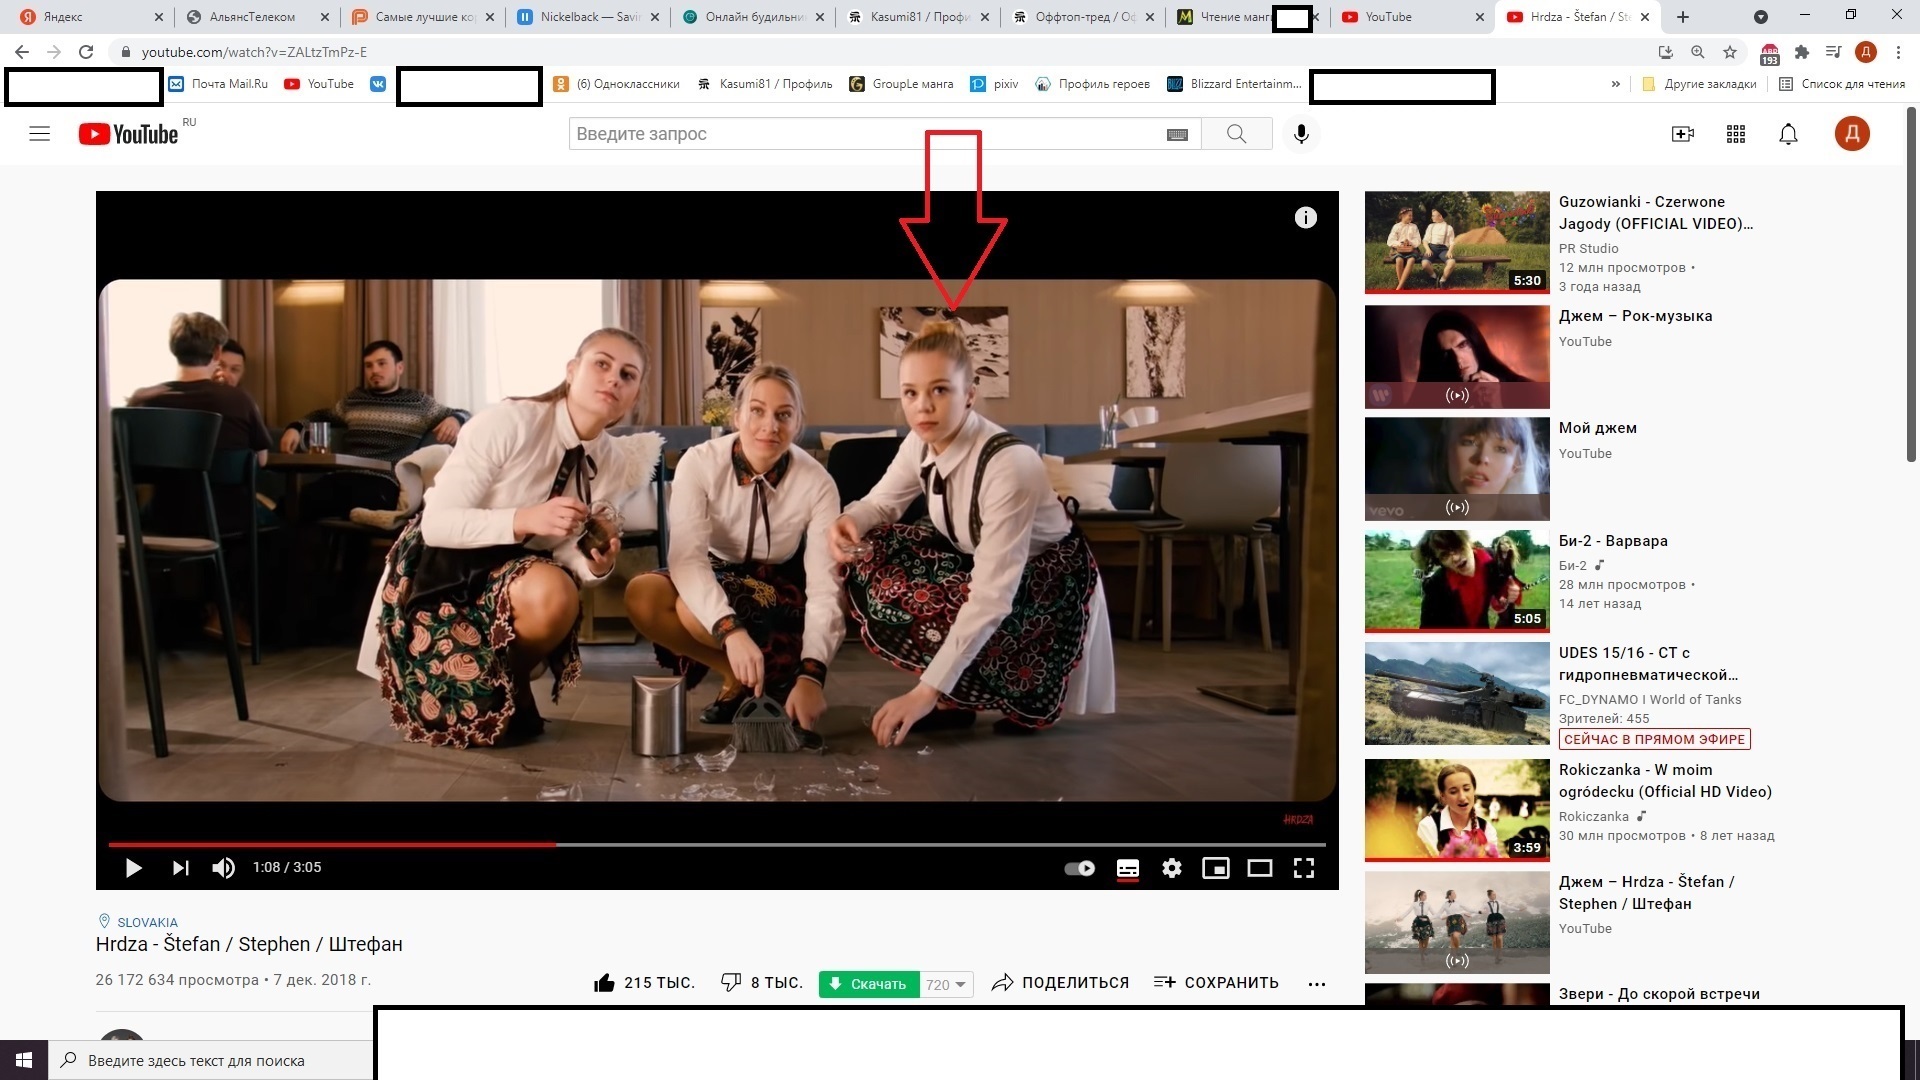Enable miniplayer mode

pos(1215,868)
